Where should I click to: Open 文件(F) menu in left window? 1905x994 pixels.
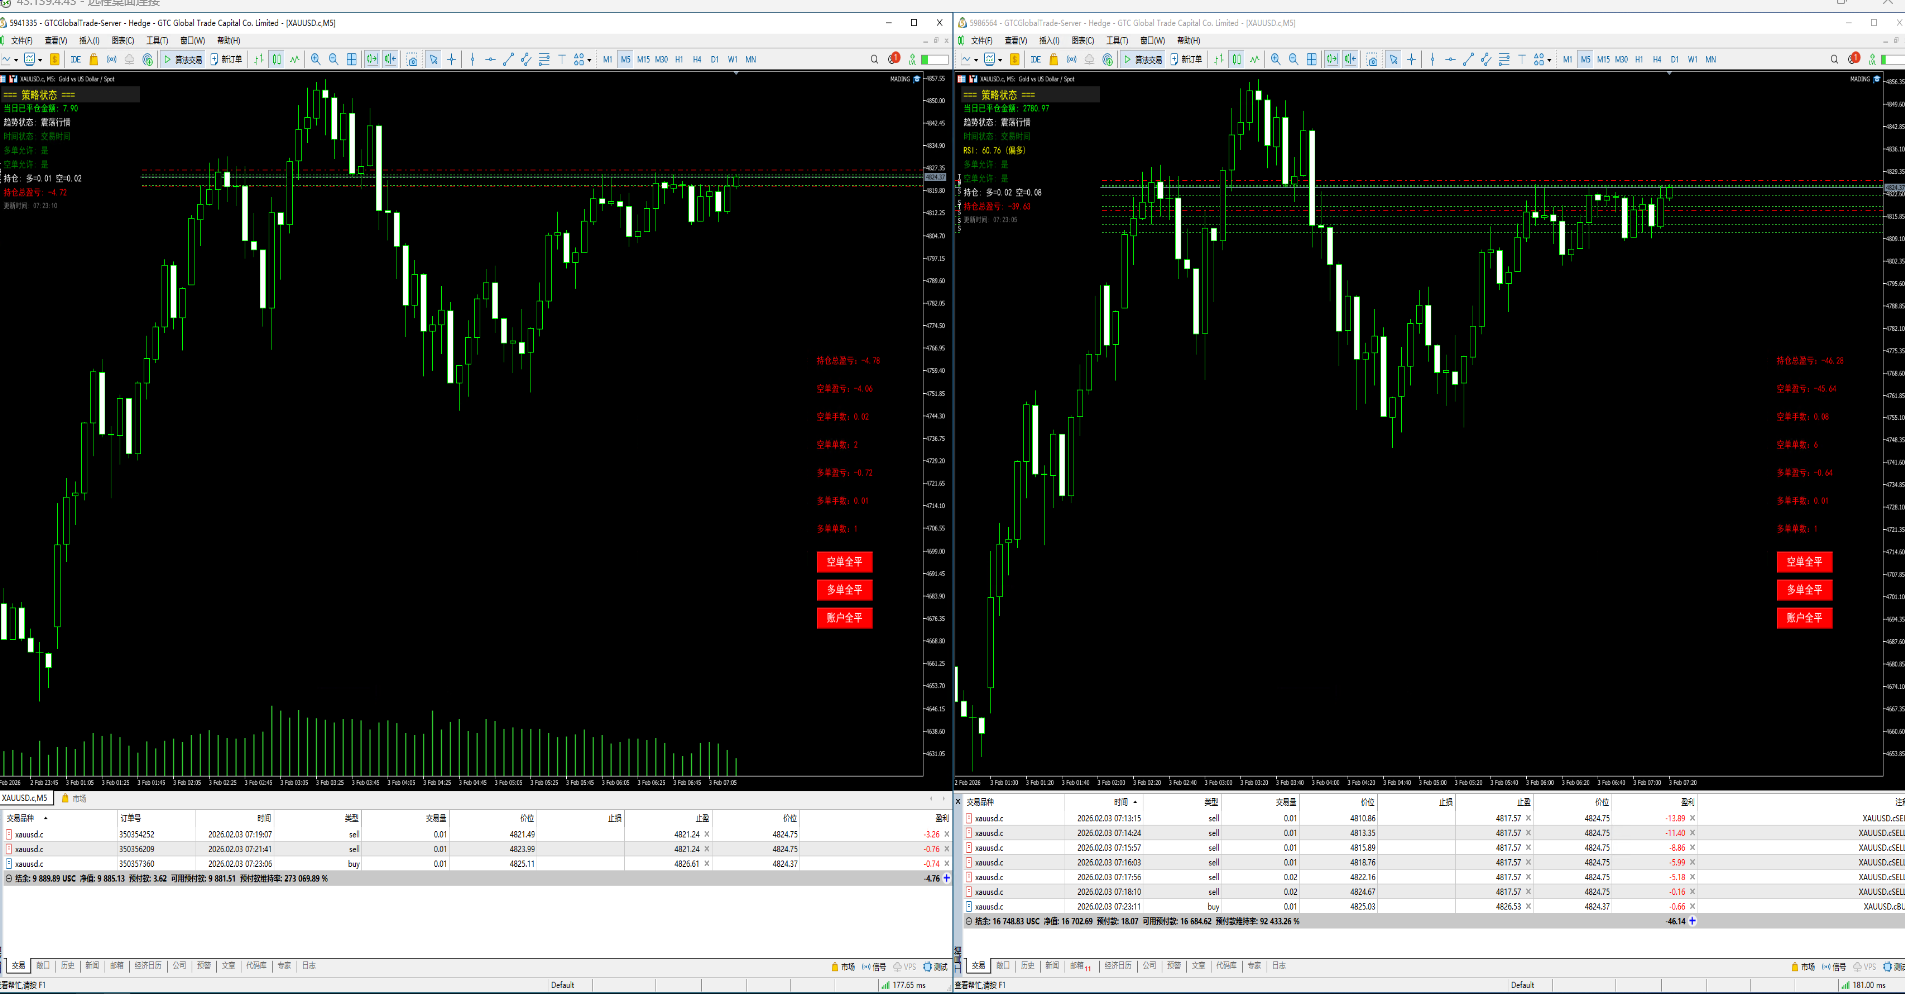(21, 41)
